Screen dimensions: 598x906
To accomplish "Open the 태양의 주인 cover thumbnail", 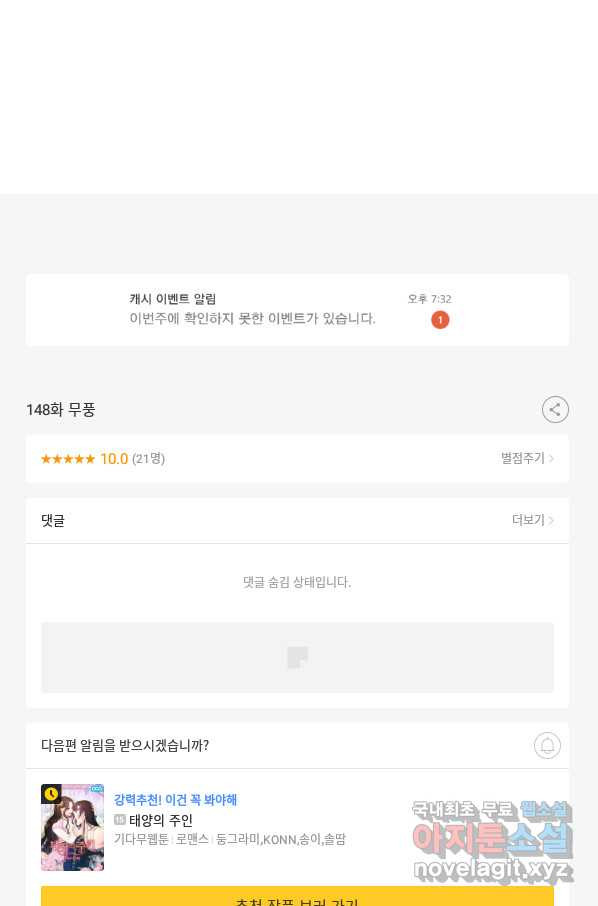I will (72, 827).
